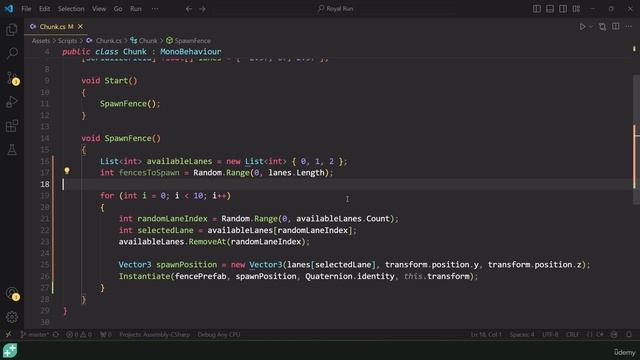Viewport: 640px width, 360px height.
Task: Open changes icon in editor toolbar
Action: 602,27
